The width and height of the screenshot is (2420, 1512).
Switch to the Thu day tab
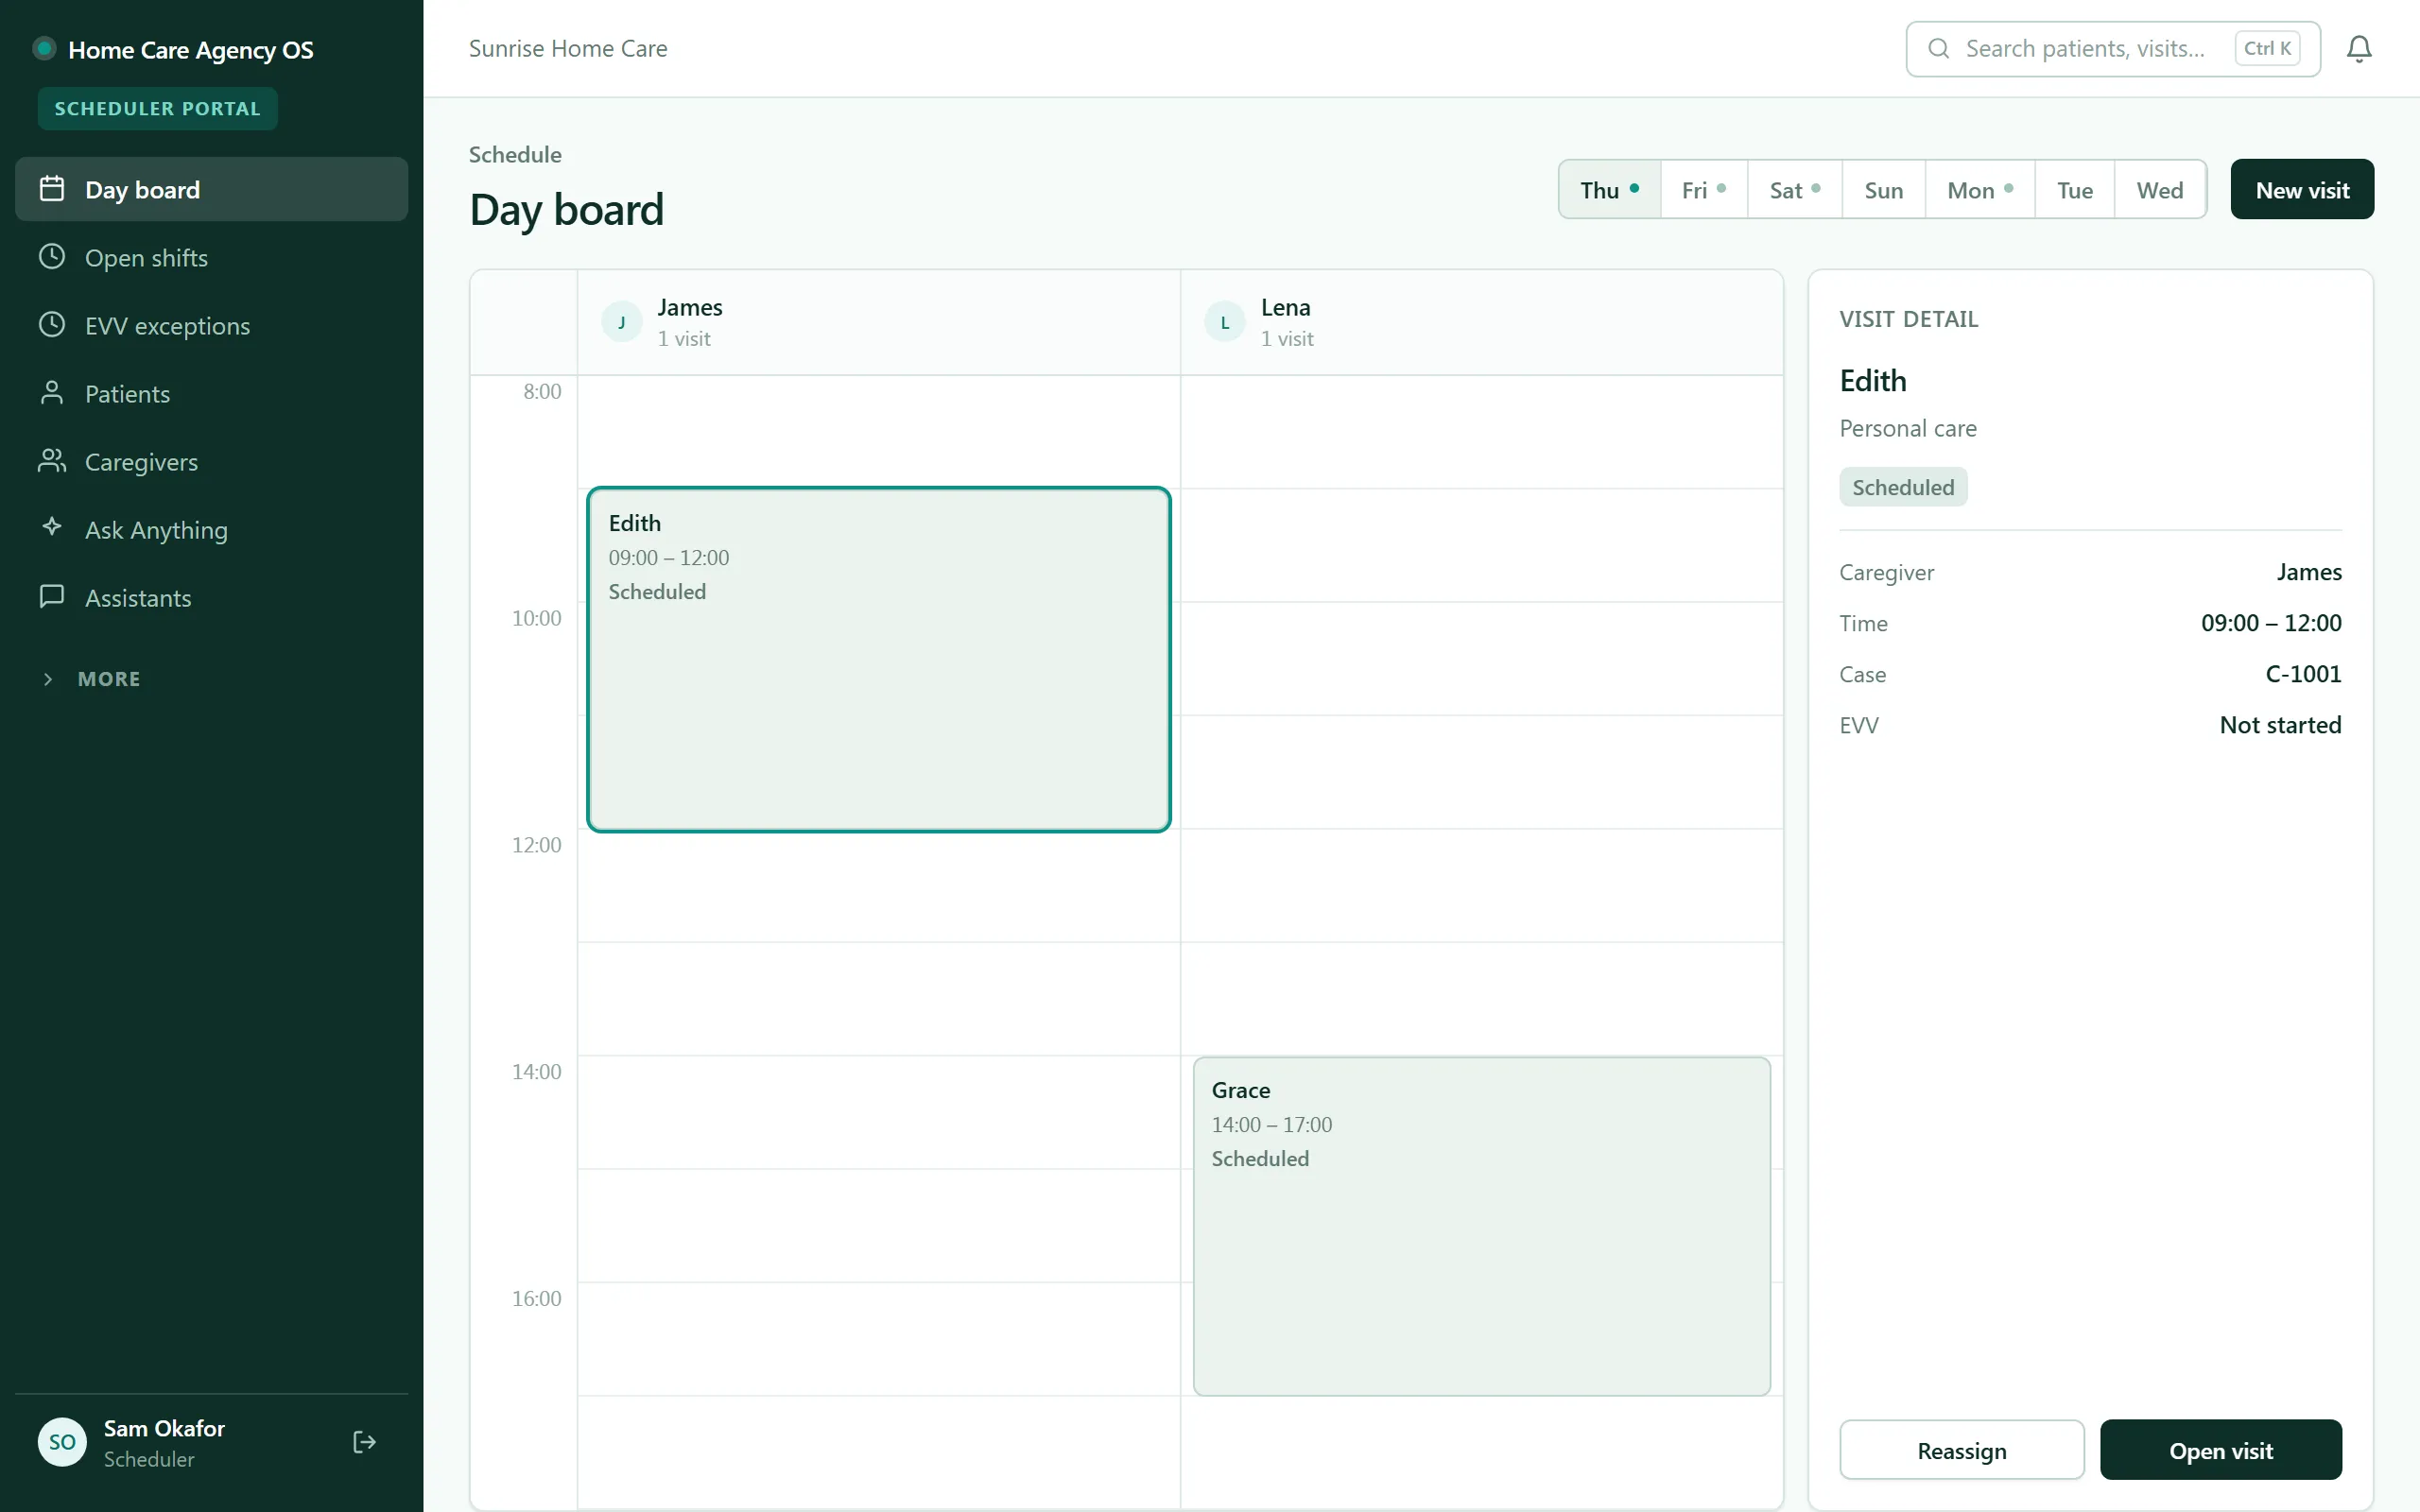click(x=1609, y=189)
